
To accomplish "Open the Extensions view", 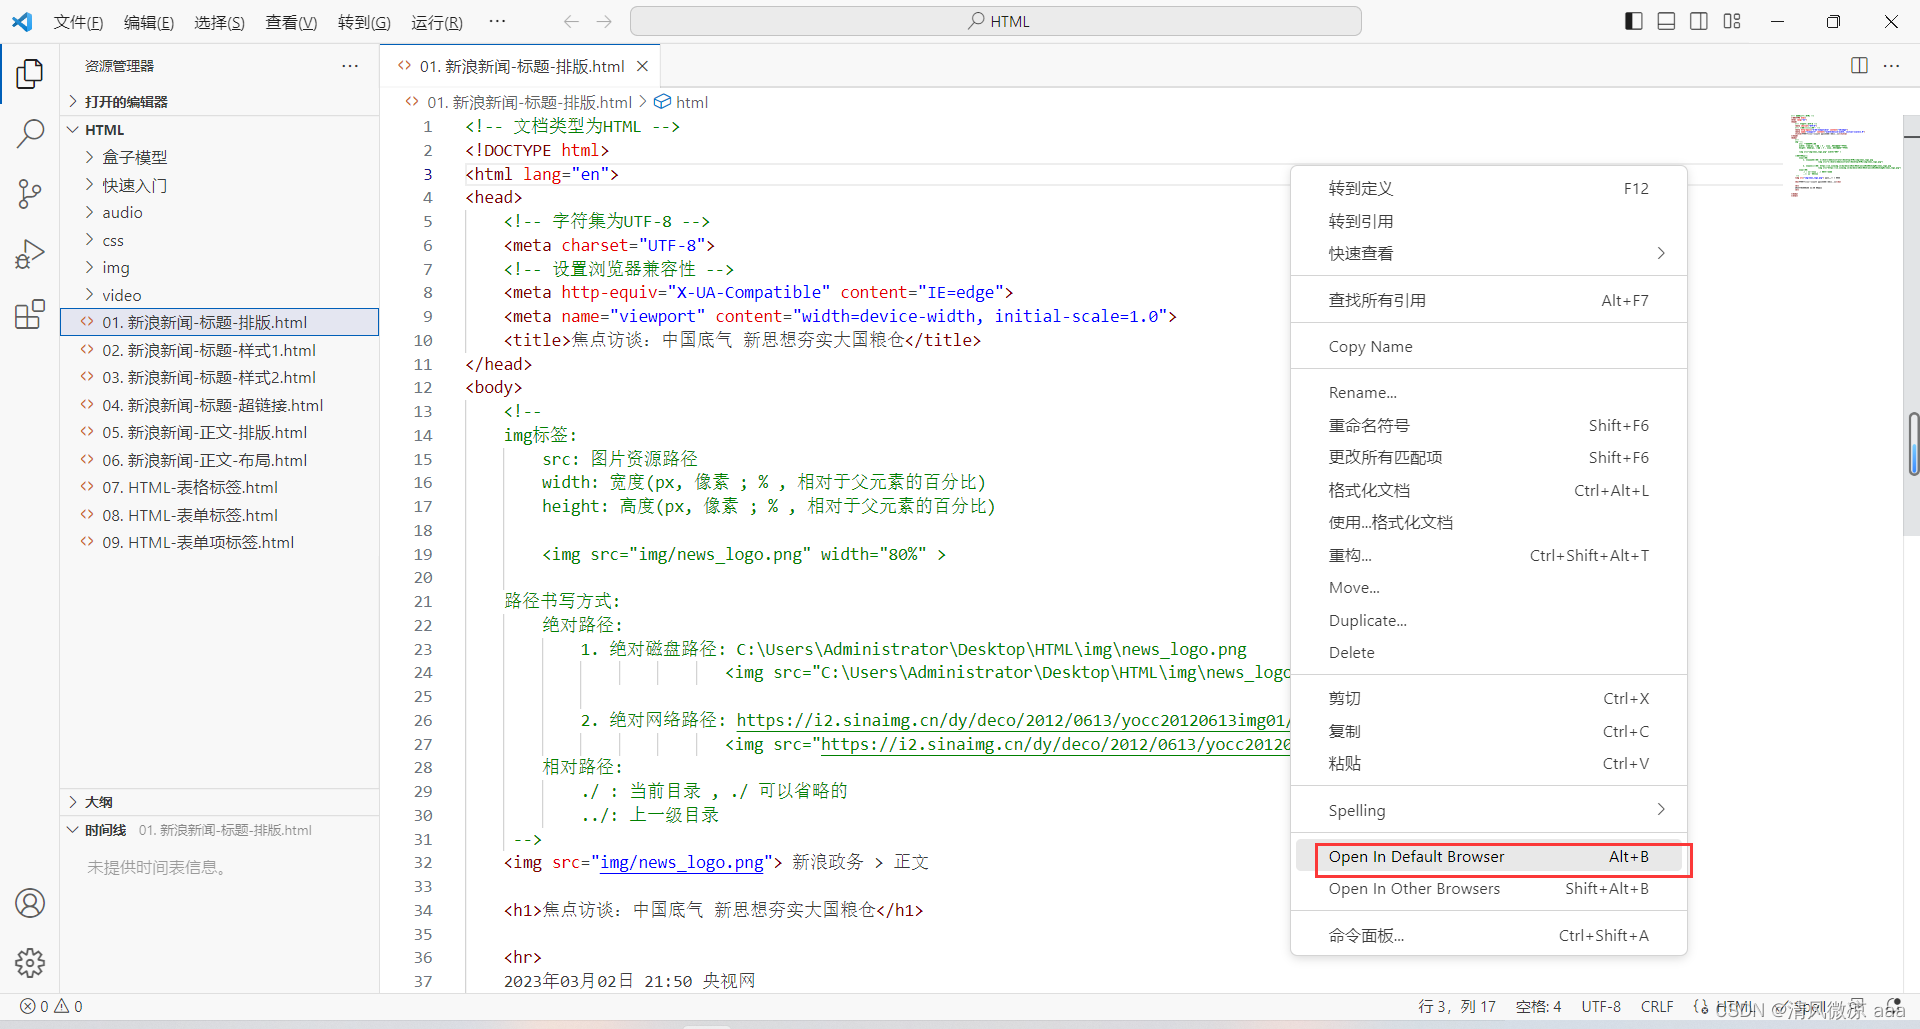I will (x=30, y=314).
